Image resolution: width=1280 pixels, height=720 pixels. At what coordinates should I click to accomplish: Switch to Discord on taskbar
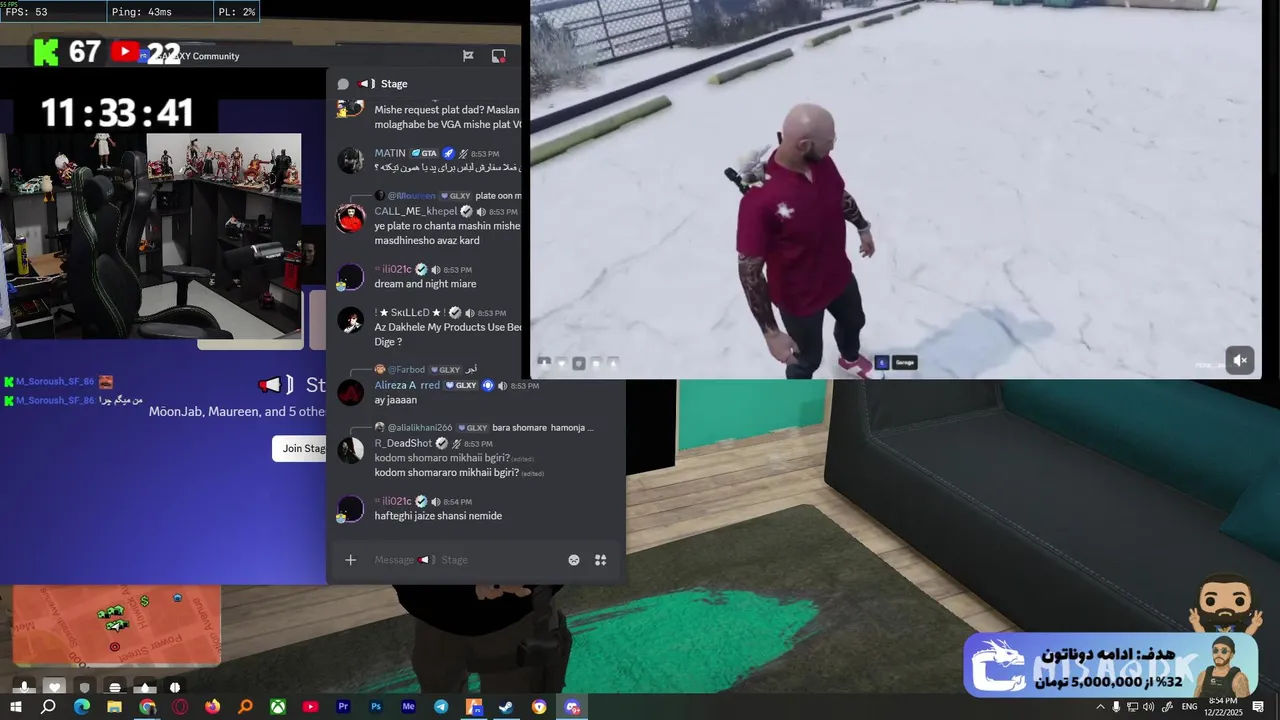pos(572,707)
